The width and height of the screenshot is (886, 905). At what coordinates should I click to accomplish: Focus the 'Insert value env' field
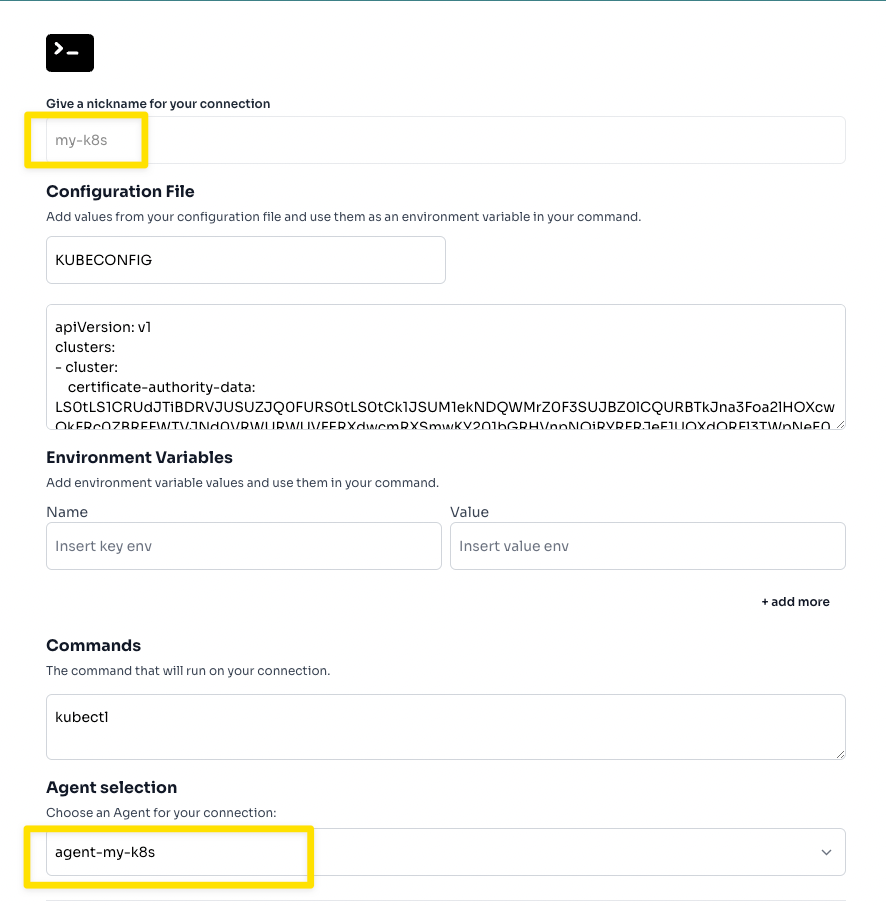click(x=647, y=546)
